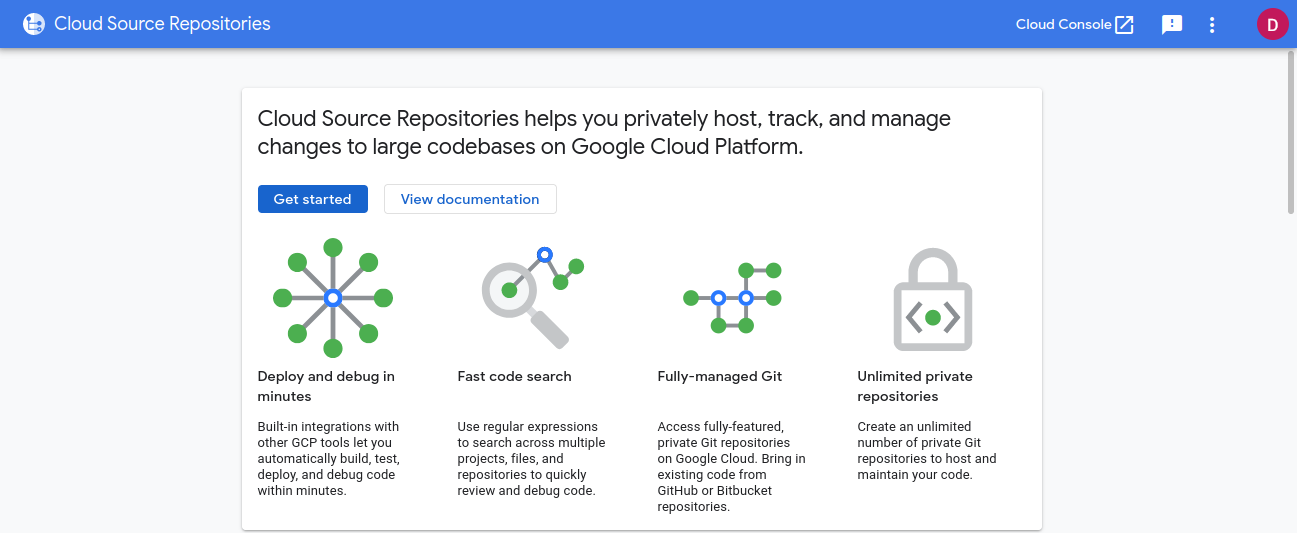This screenshot has height=533, width=1297.
Task: Open the three-dot more options menu
Action: [1212, 25]
